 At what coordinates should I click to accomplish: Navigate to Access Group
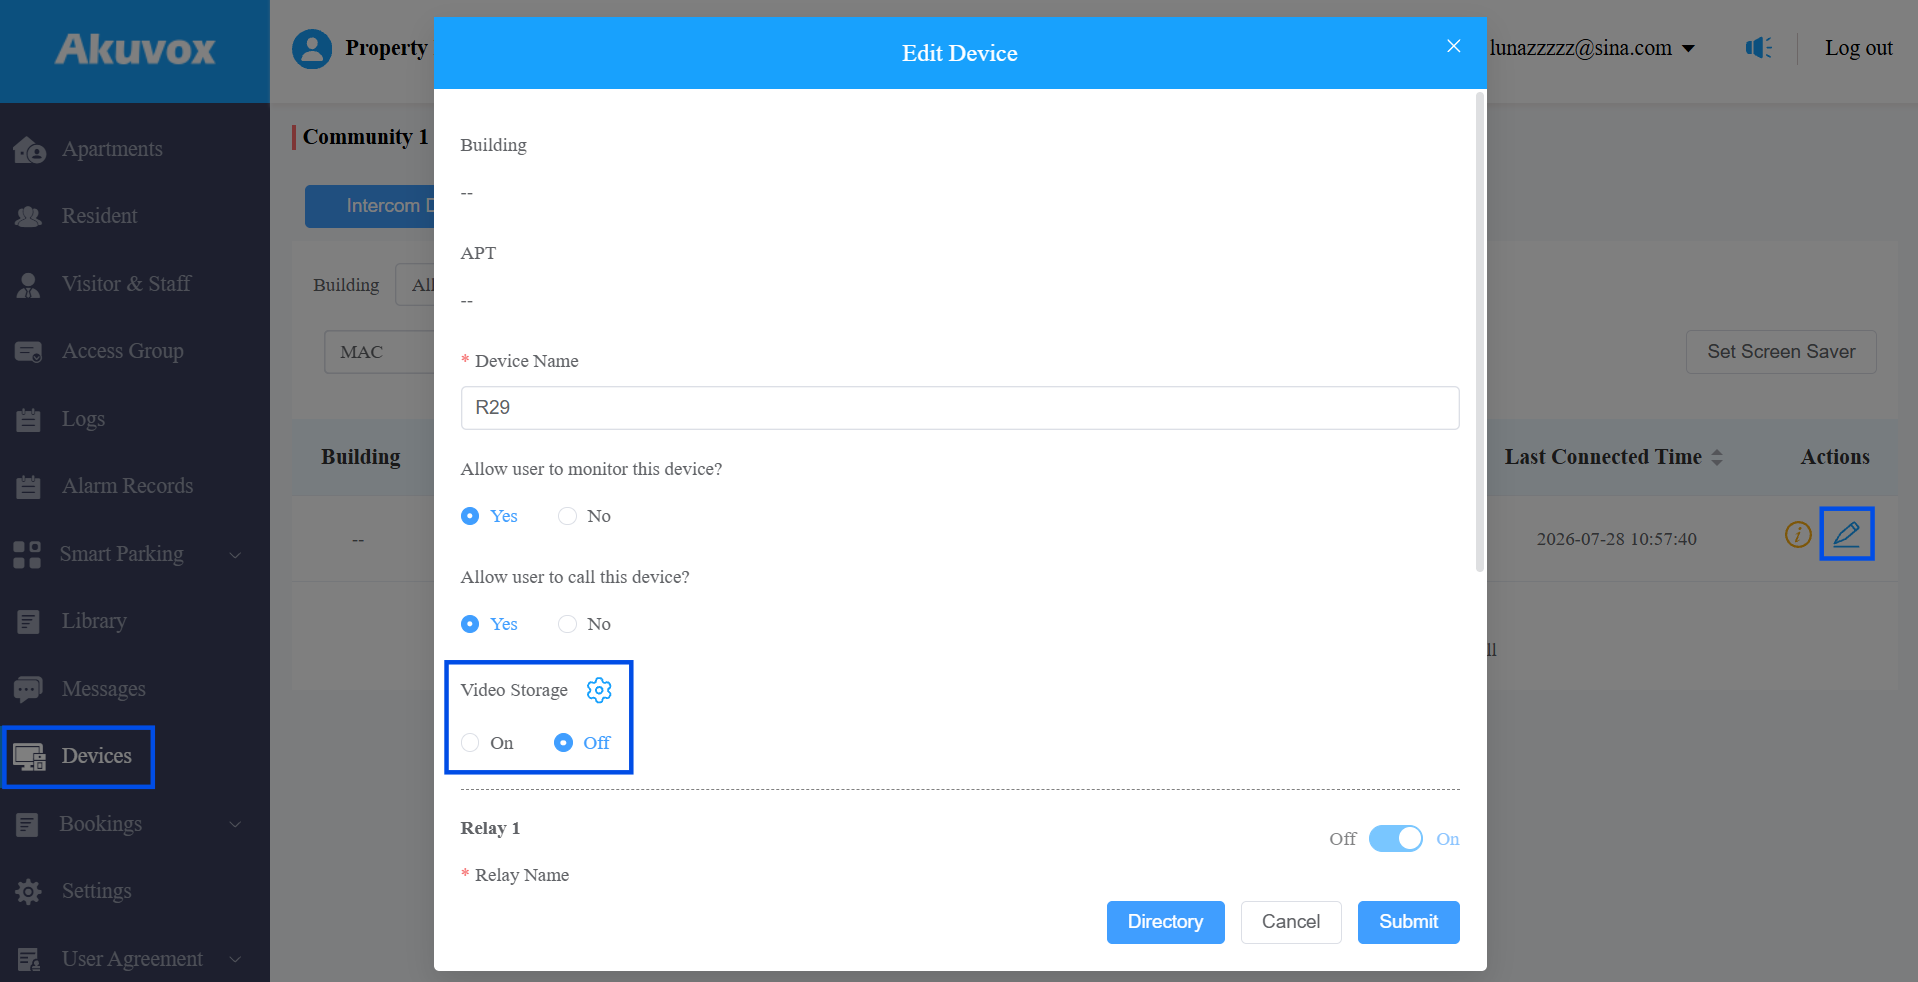point(122,351)
